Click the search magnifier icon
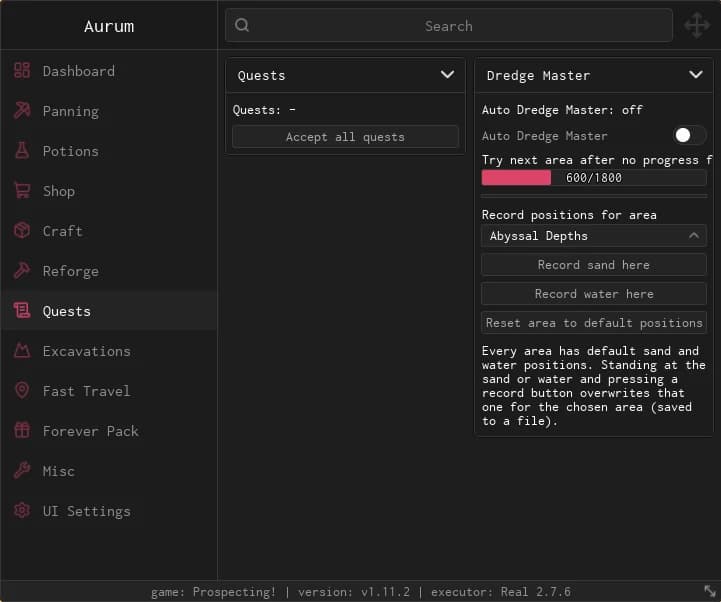Screen dimensions: 721x602 pos(242,25)
